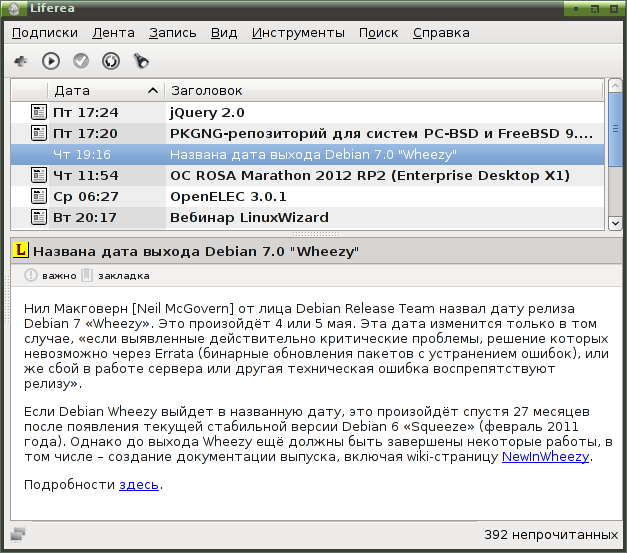Screen dimensions: 627x553
Task: Open the Инструменты menu
Action: [298, 33]
